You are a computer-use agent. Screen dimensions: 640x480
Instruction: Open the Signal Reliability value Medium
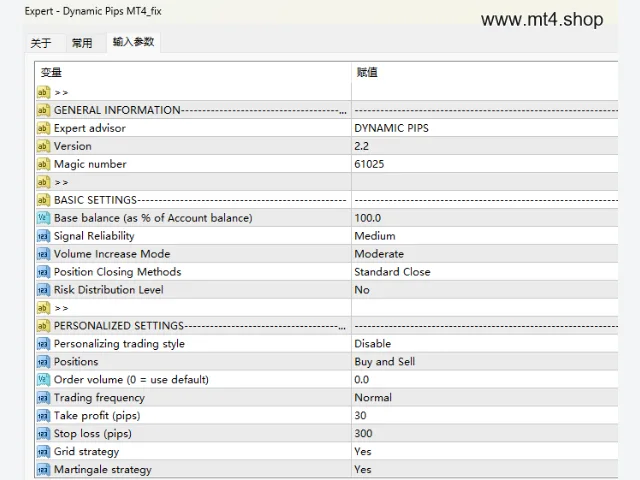375,236
